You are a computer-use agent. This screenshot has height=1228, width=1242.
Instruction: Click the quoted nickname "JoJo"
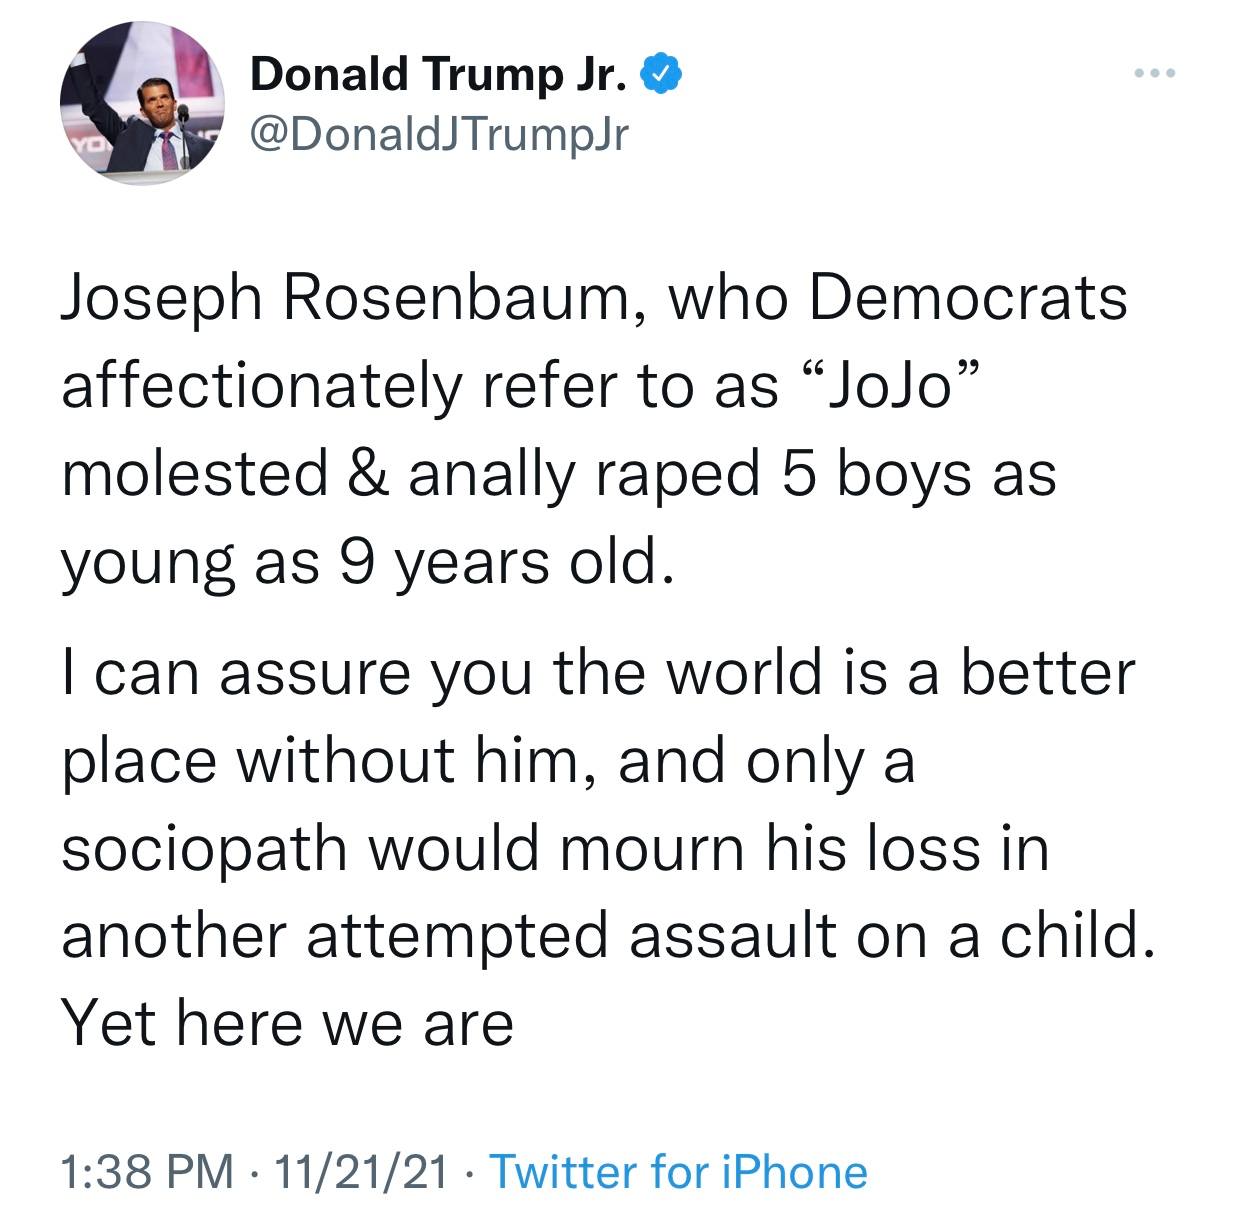coord(883,385)
